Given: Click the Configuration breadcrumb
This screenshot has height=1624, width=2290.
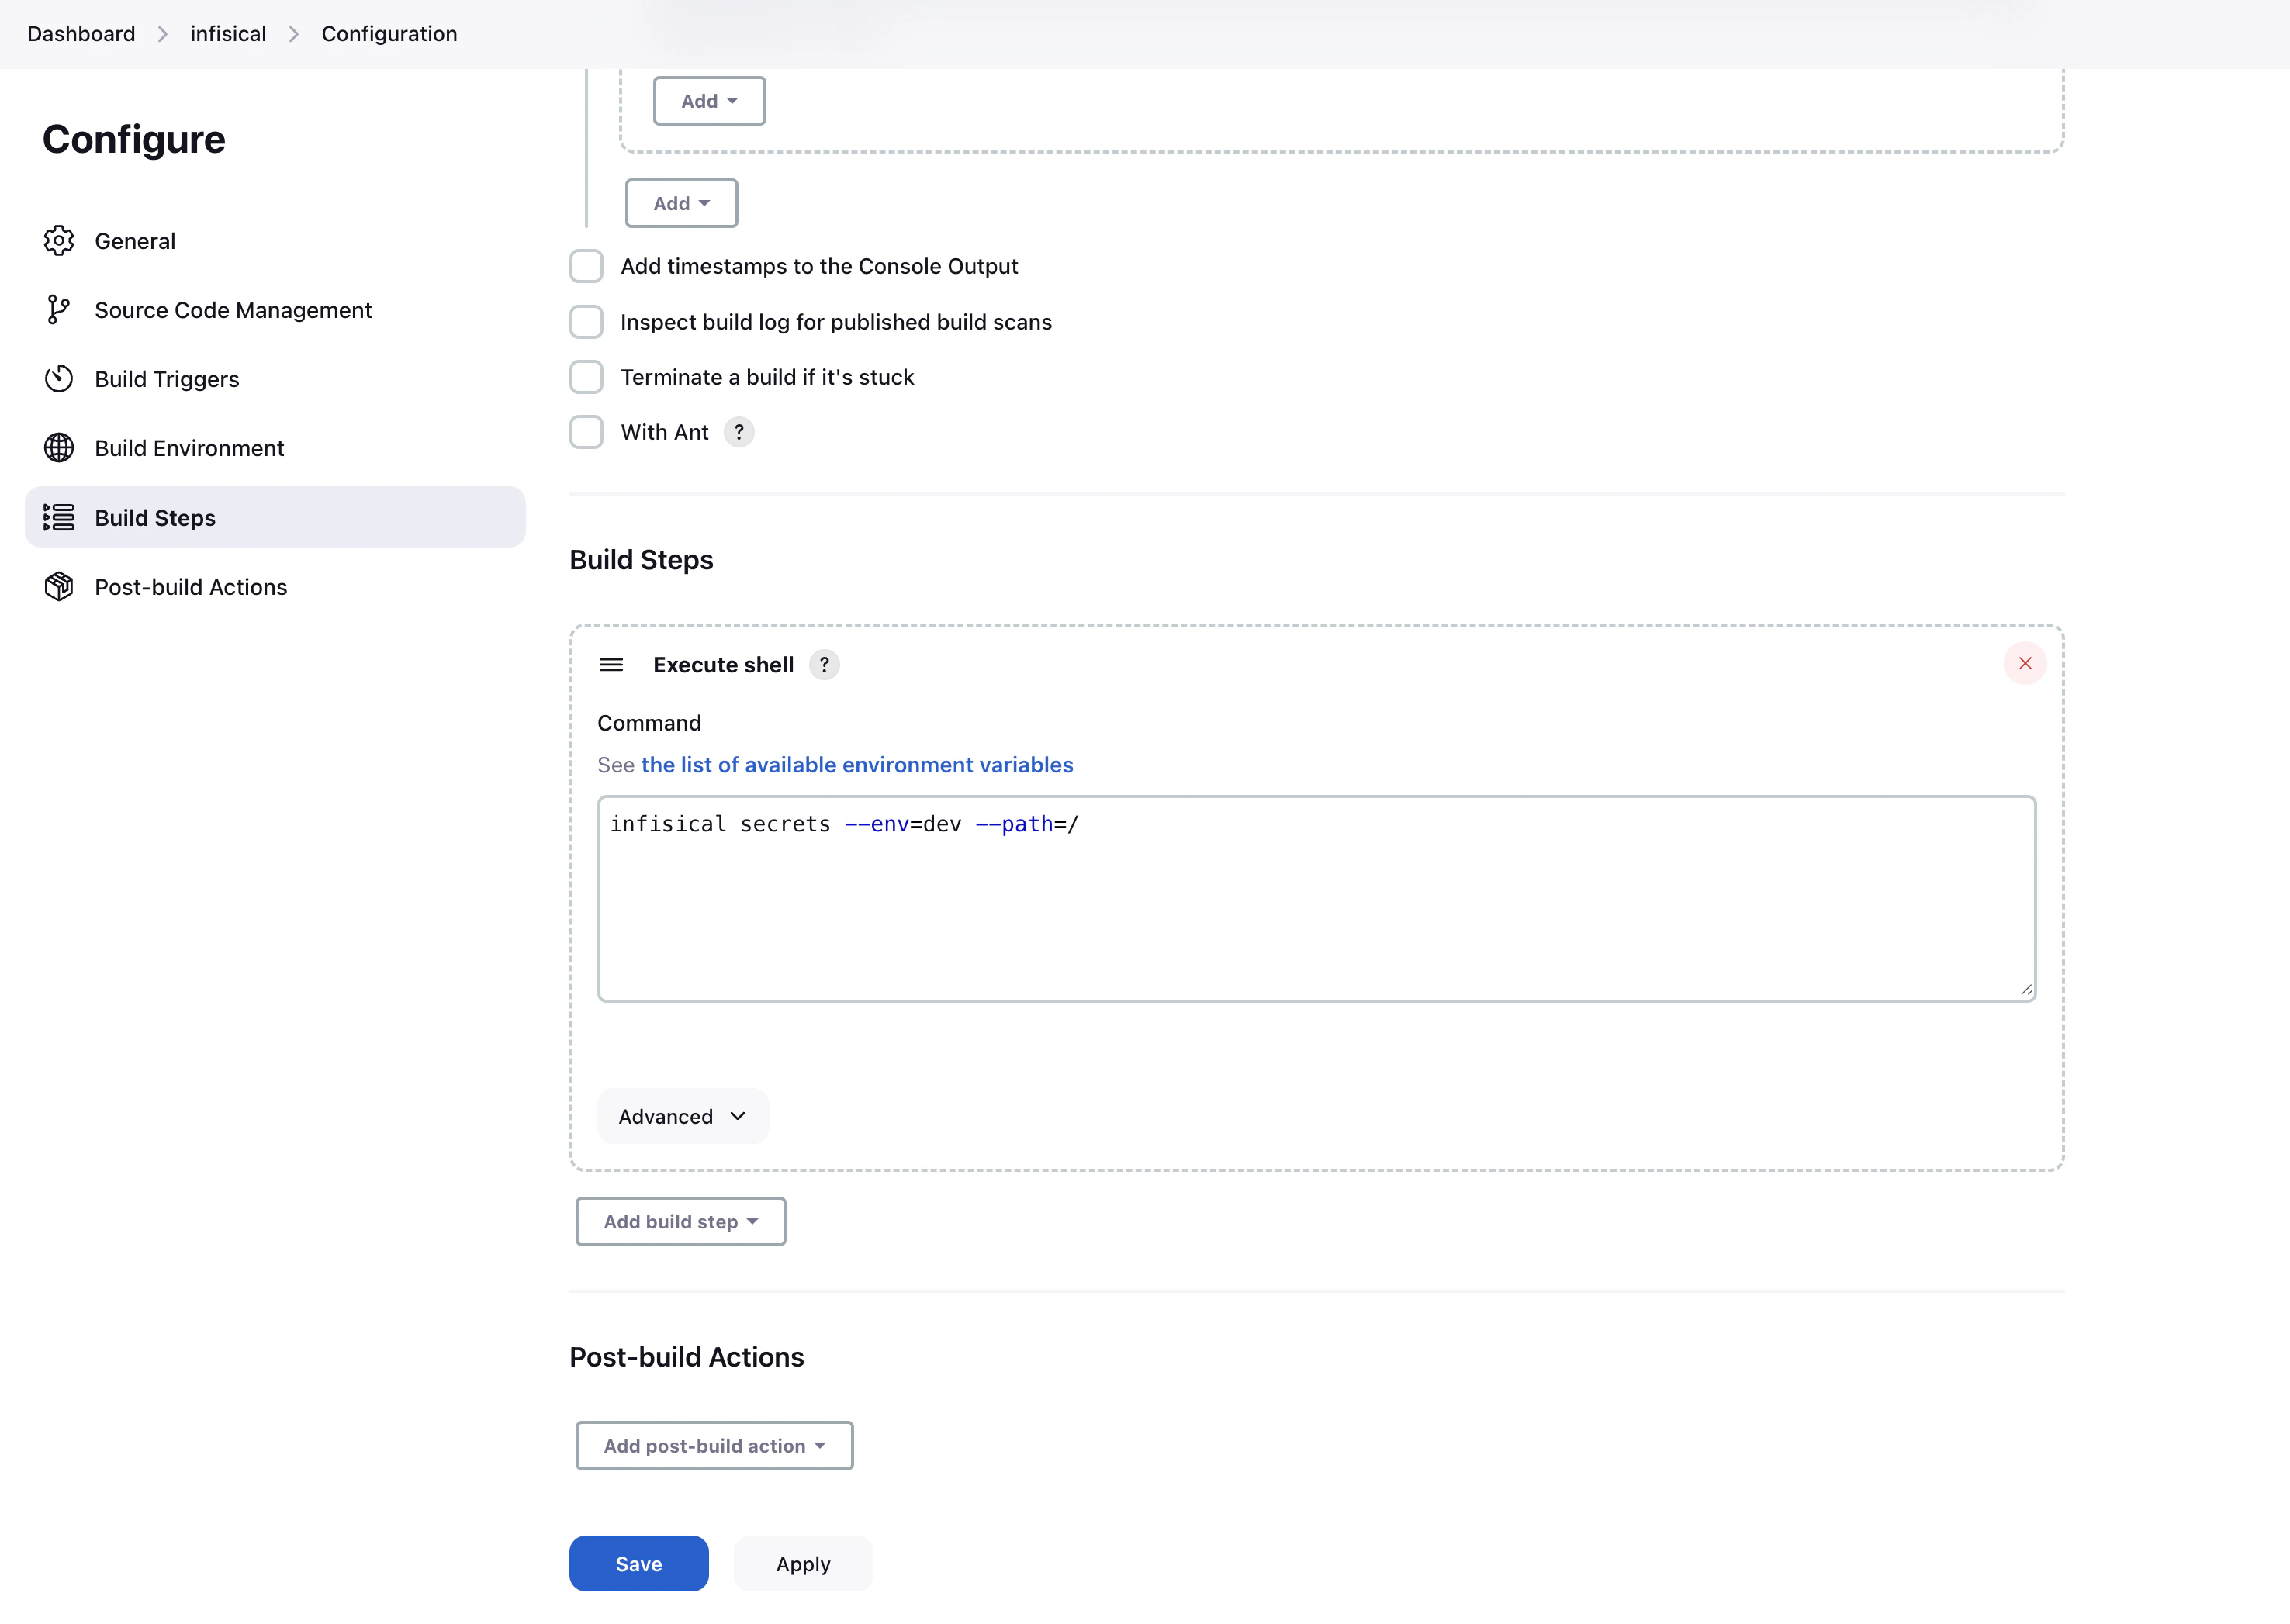Looking at the screenshot, I should [x=389, y=34].
